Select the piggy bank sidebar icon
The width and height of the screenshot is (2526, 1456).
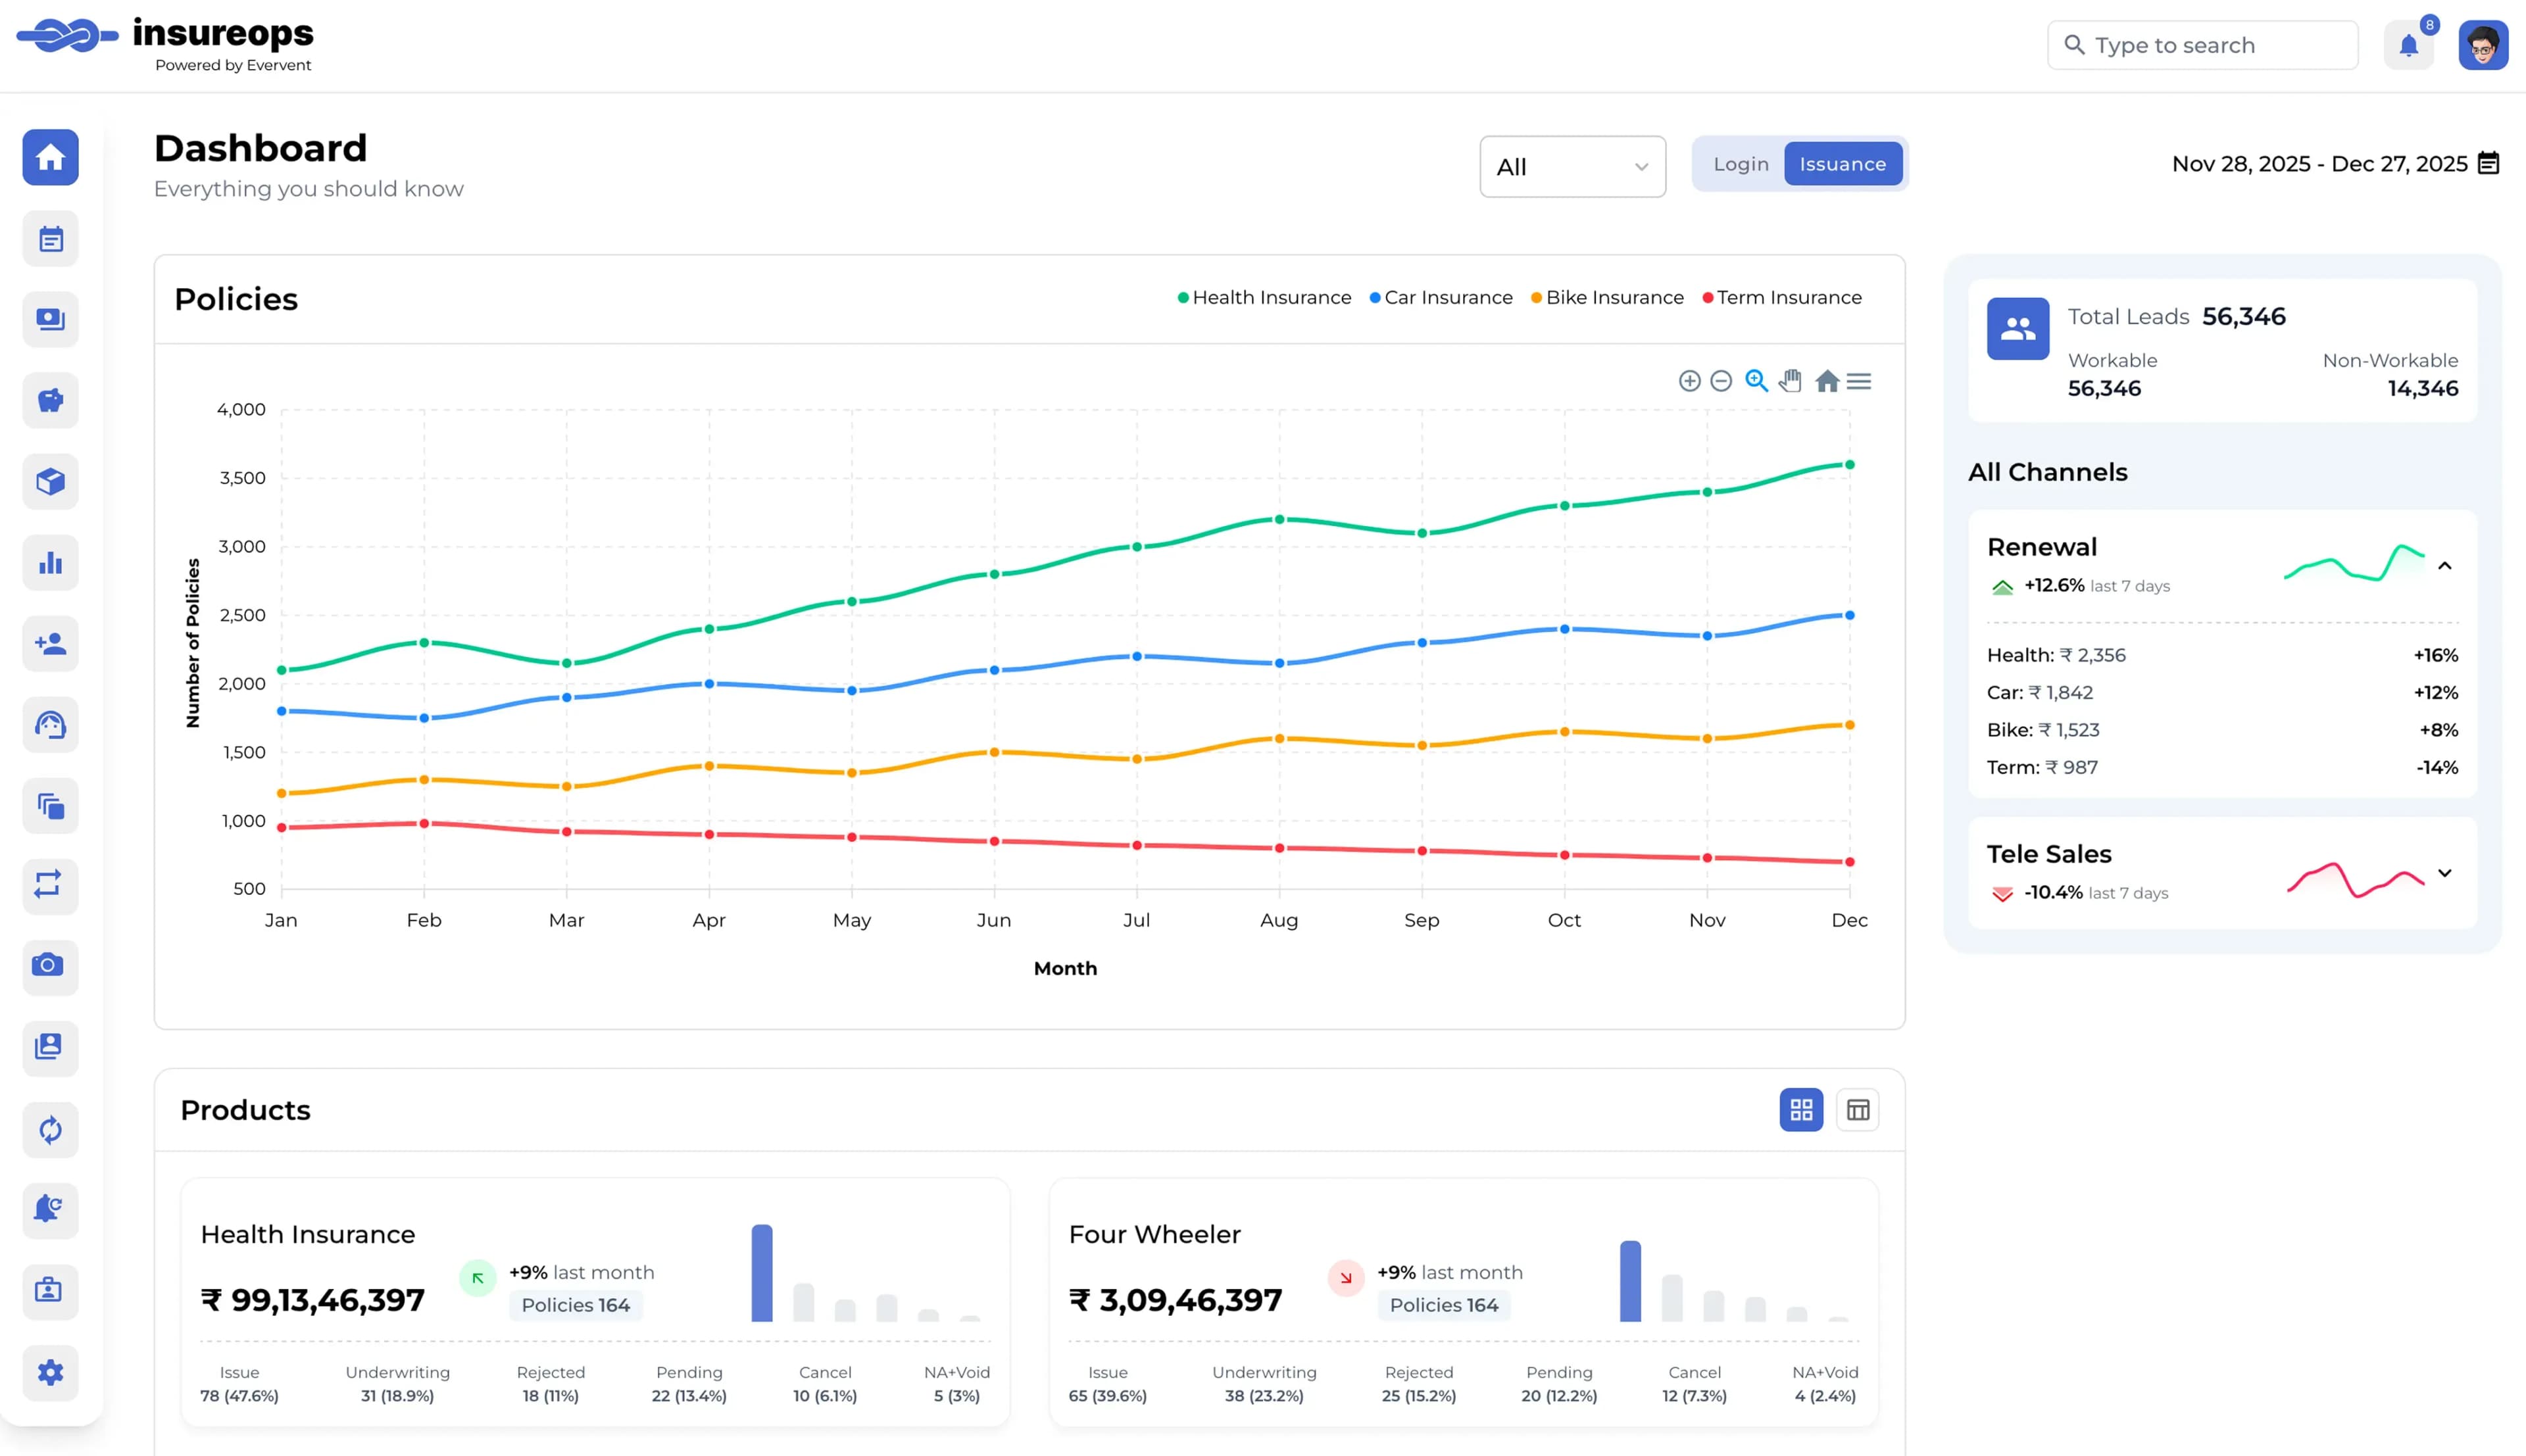tap(50, 401)
